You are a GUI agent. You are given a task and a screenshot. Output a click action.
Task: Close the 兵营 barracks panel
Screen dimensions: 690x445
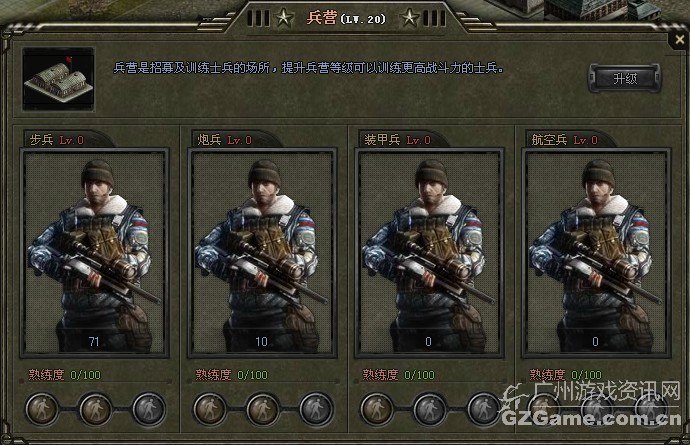[679, 40]
